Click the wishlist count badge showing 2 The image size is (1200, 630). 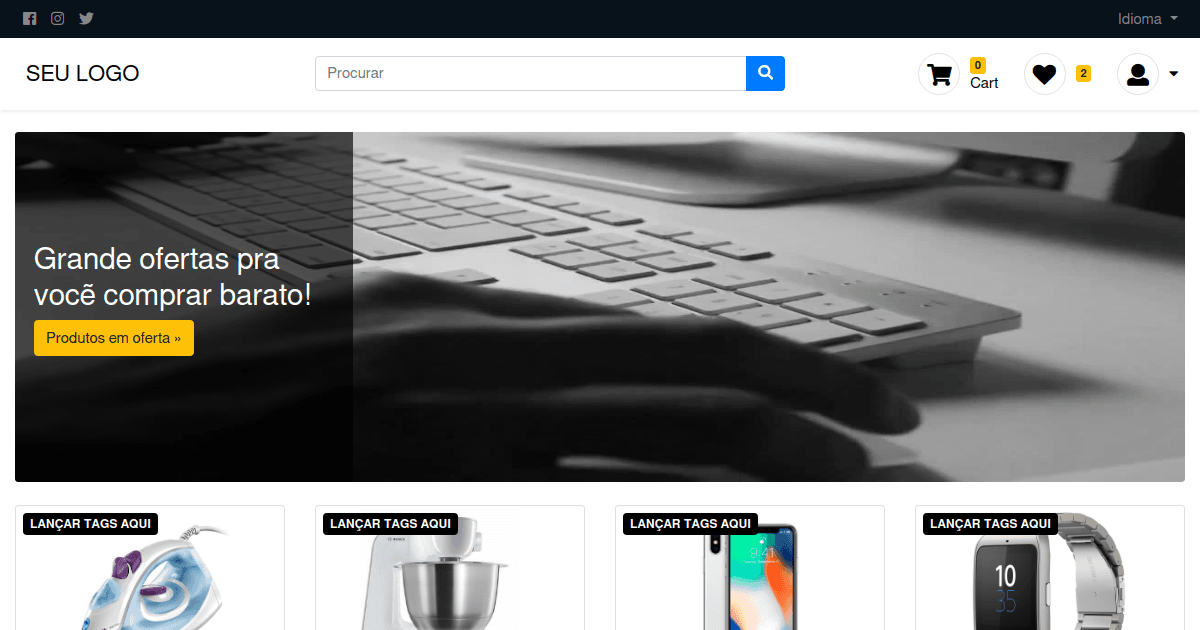[x=1083, y=73]
